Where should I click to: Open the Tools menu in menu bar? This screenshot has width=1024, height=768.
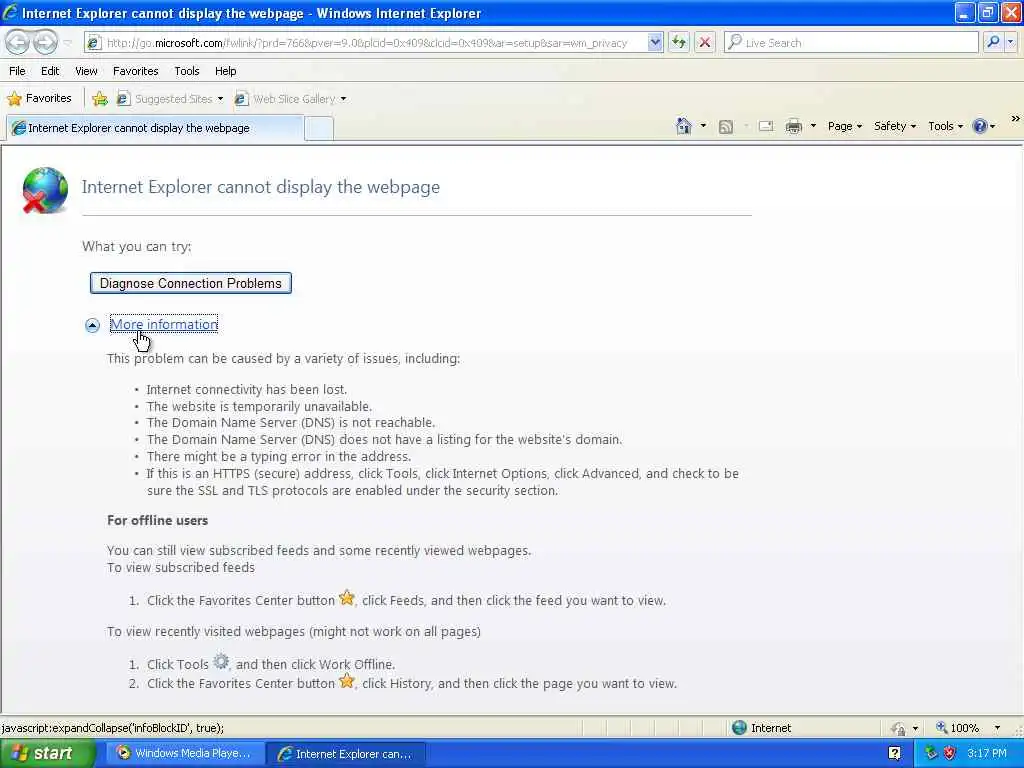[187, 71]
